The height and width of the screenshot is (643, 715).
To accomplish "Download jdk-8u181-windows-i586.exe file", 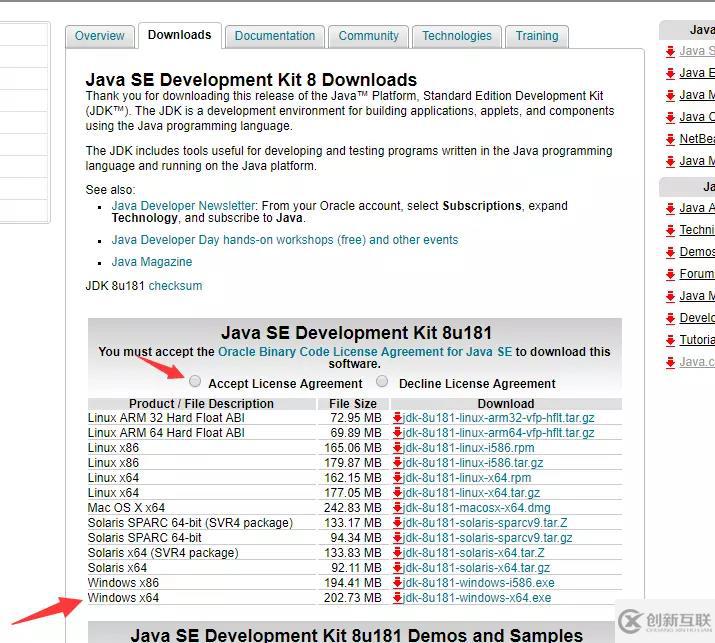I will point(478,583).
